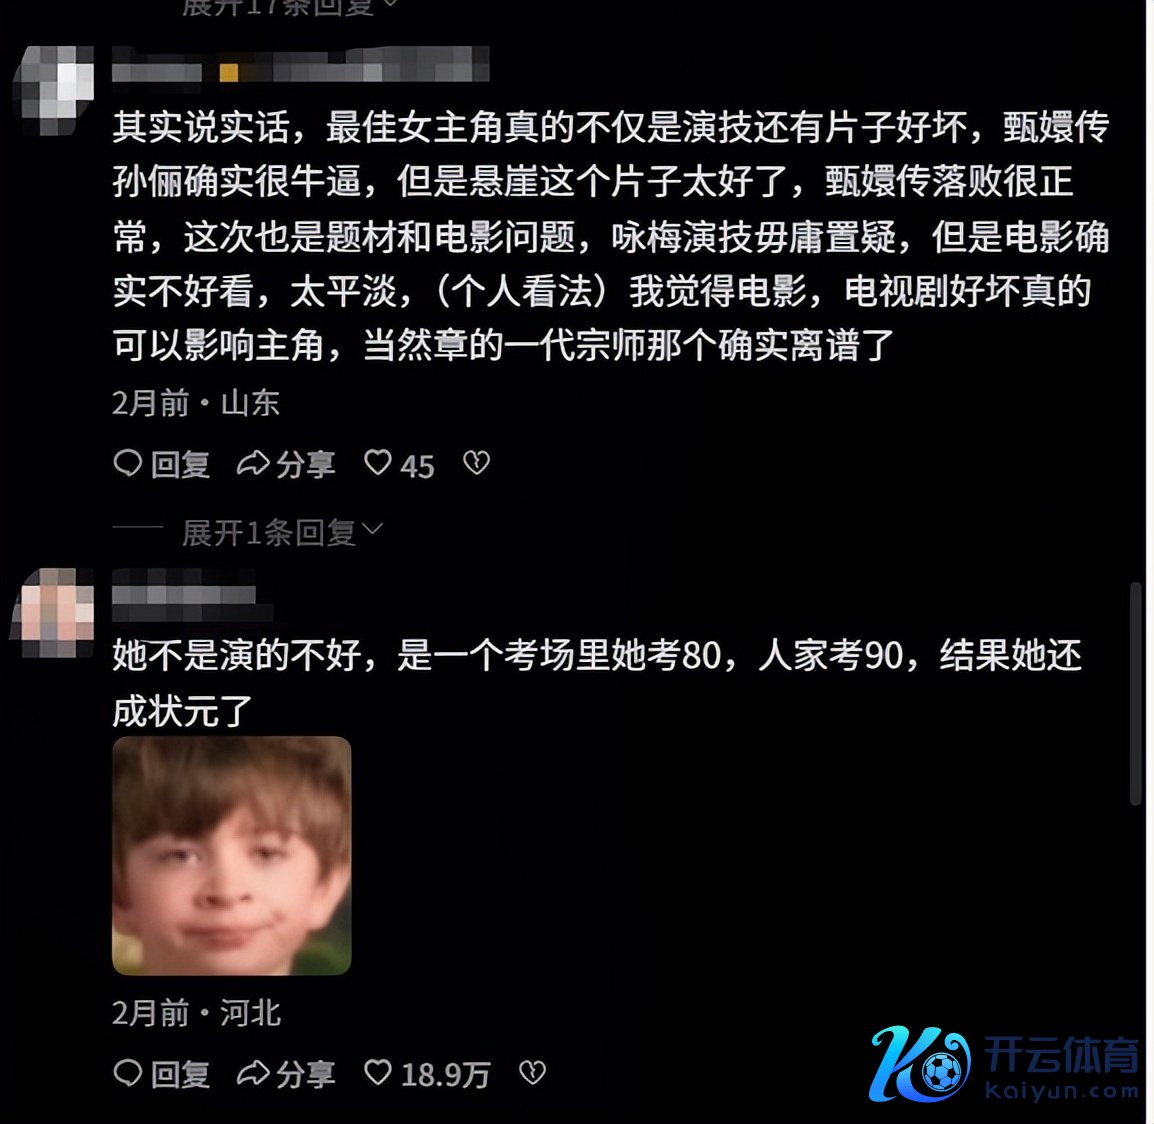Click the chevron next to 展开1条回复

pos(373,529)
